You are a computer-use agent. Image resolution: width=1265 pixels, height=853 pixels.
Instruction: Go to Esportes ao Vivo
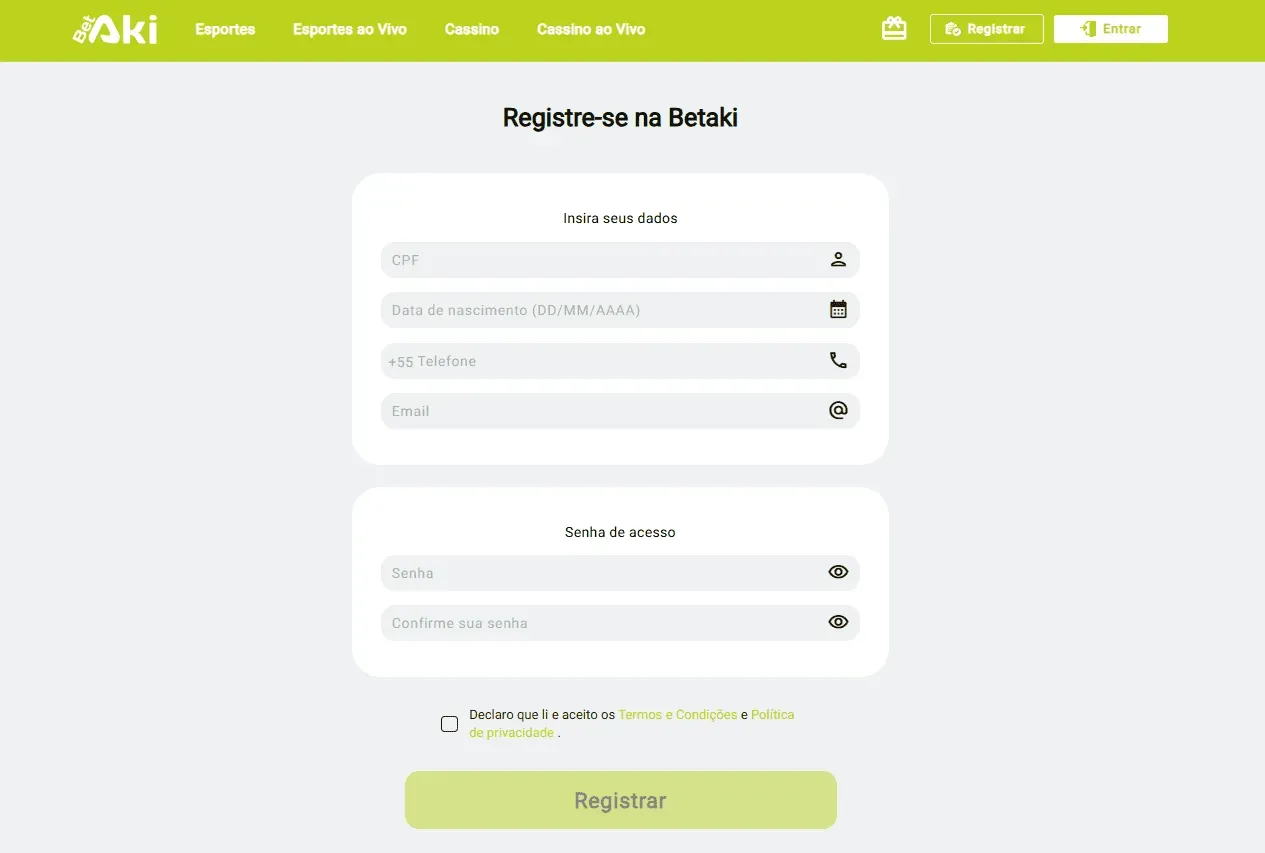click(x=350, y=29)
